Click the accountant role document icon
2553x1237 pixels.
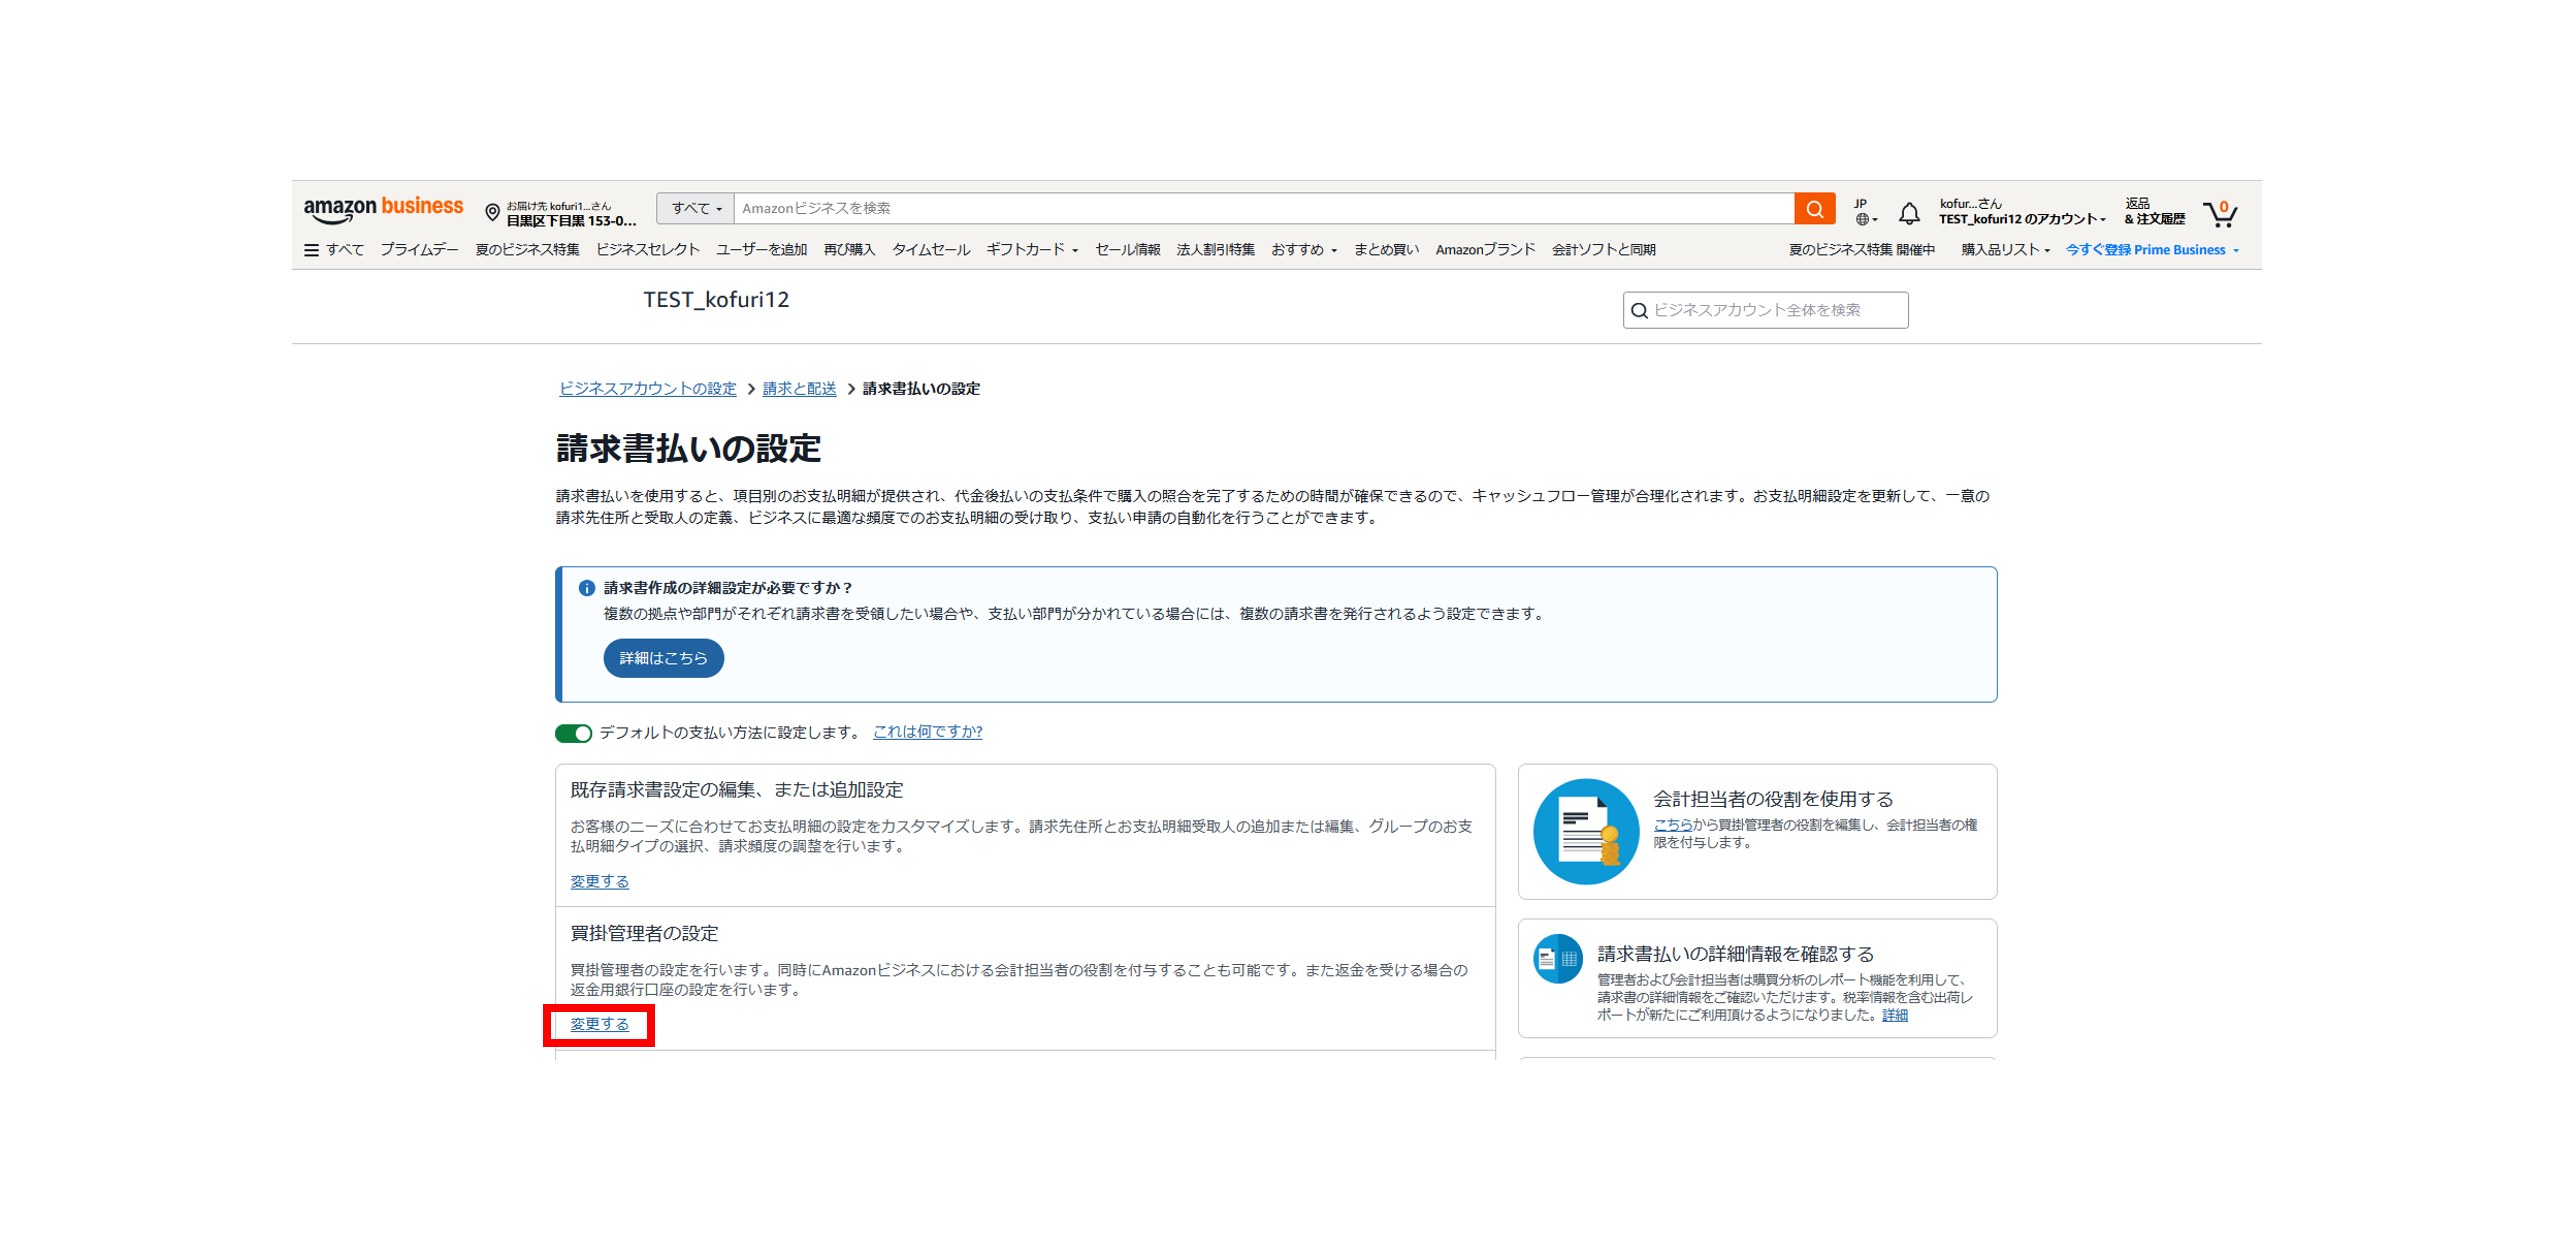coord(1584,830)
